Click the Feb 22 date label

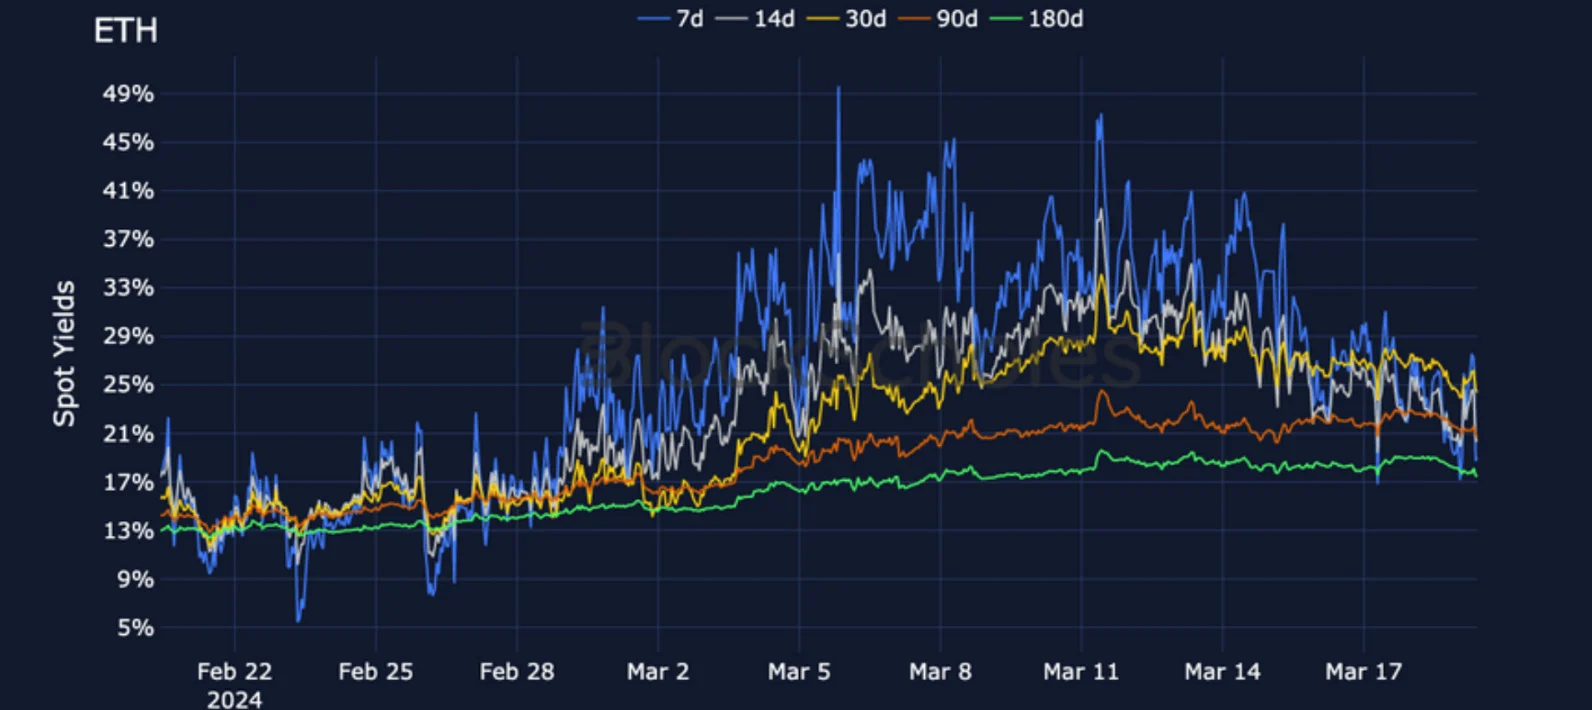pos(234,672)
